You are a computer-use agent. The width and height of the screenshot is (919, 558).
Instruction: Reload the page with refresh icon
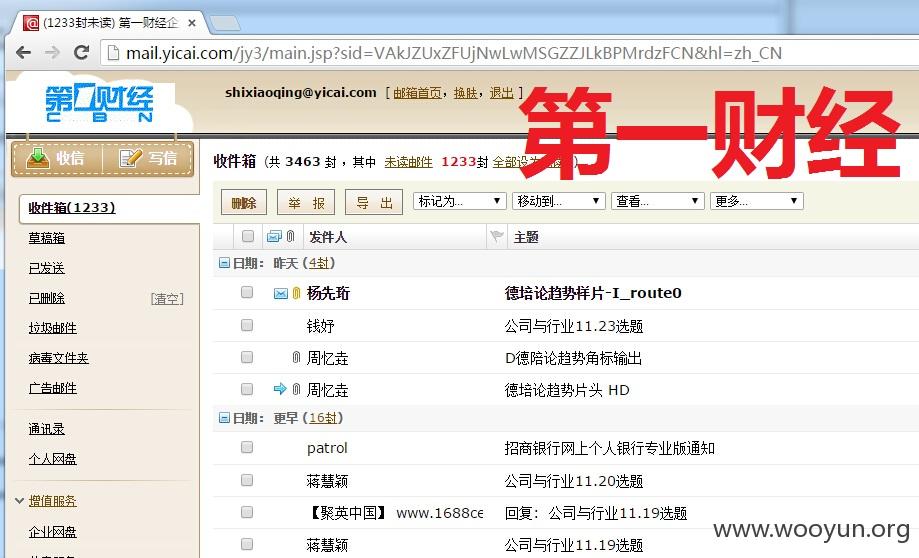pos(81,52)
